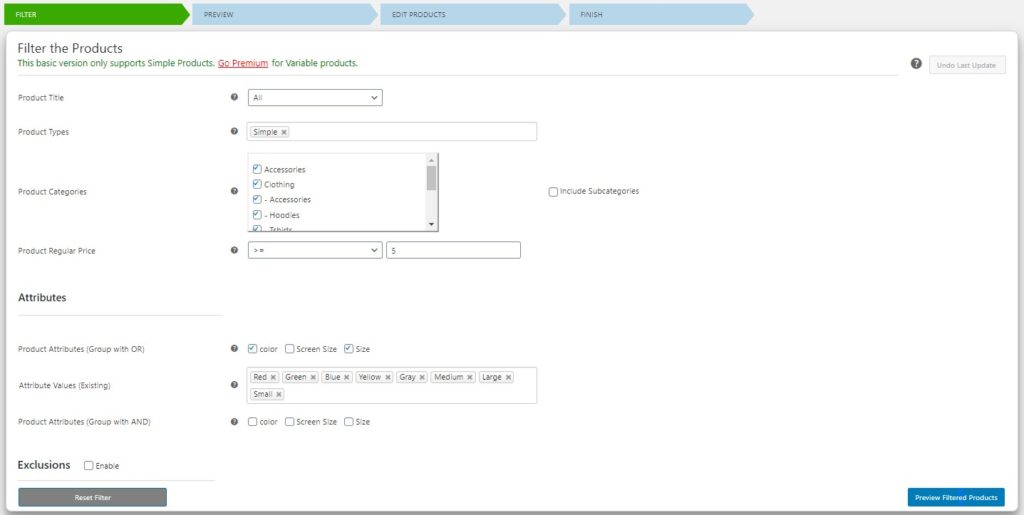Click inside the Product Types tag field
This screenshot has width=1024, height=515.
(392, 131)
